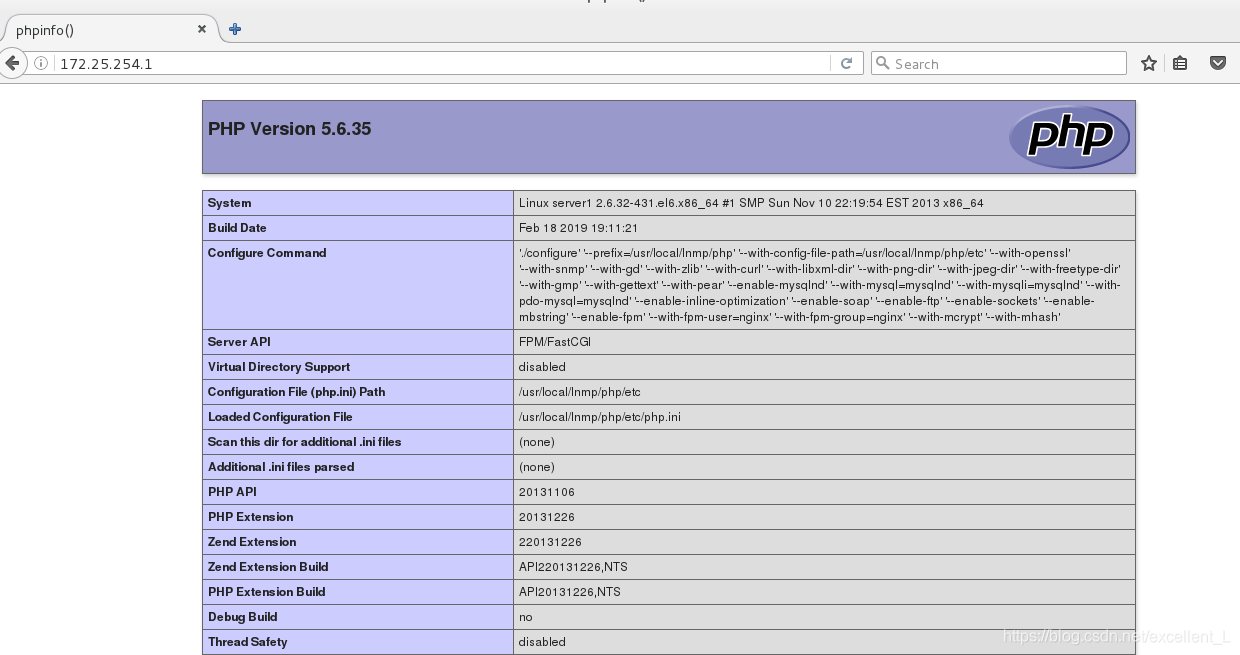Click the 20131226 value

547,517
